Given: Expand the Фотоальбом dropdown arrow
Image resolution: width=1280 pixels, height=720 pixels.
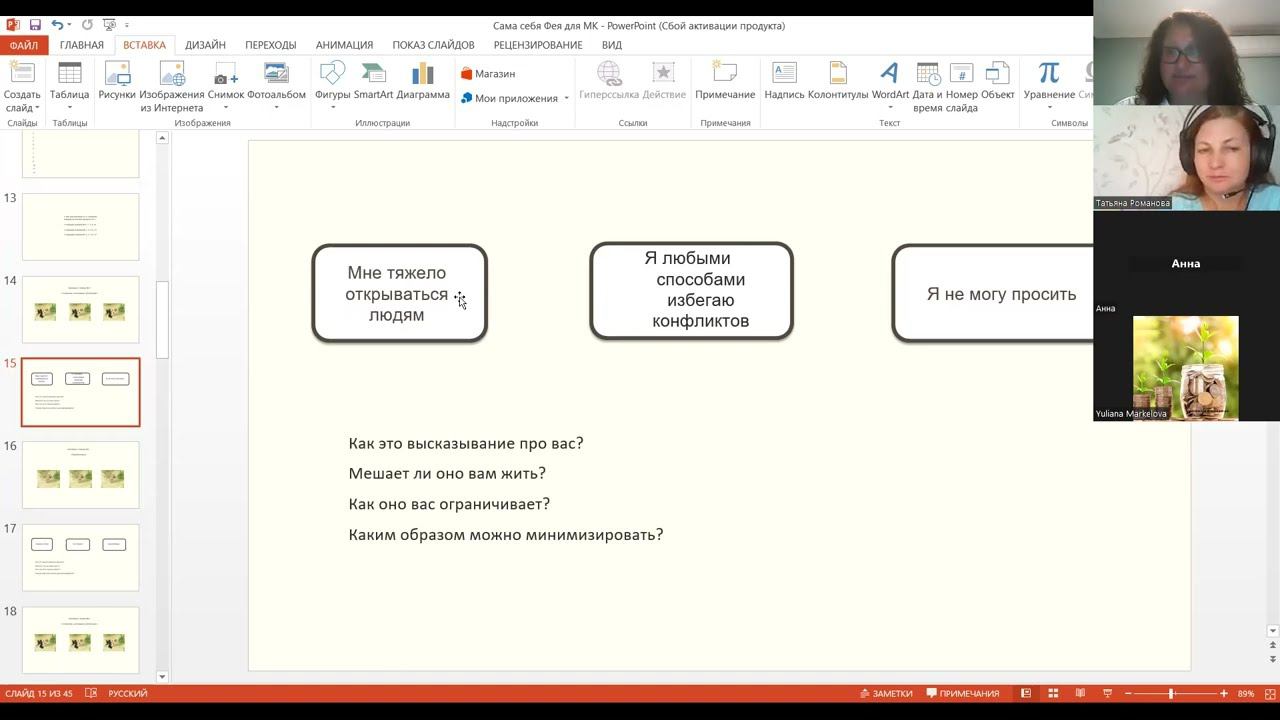Looking at the screenshot, I should (276, 108).
